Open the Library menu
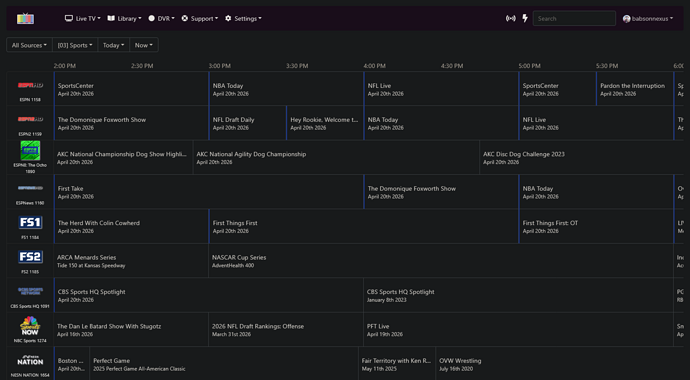 click(125, 18)
